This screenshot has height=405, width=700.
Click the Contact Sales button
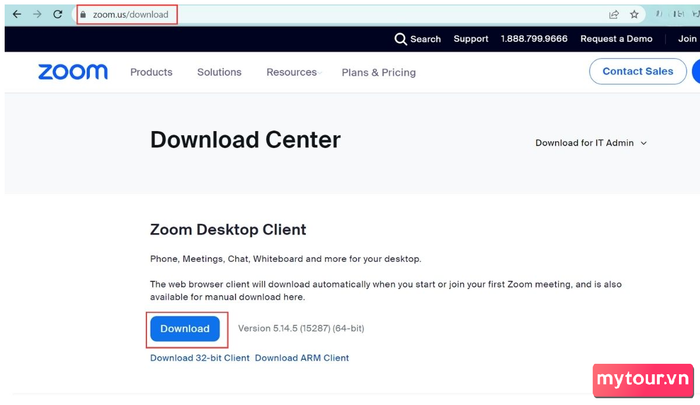point(638,71)
